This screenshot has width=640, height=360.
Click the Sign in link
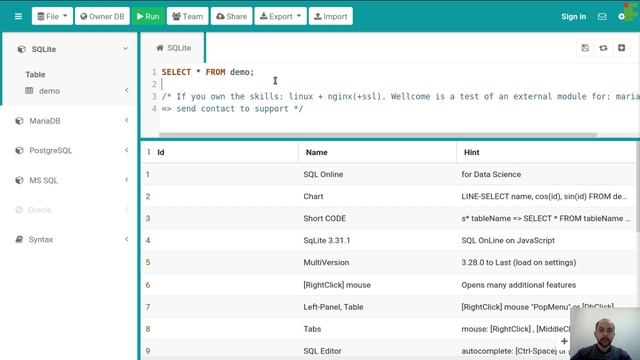tap(573, 17)
